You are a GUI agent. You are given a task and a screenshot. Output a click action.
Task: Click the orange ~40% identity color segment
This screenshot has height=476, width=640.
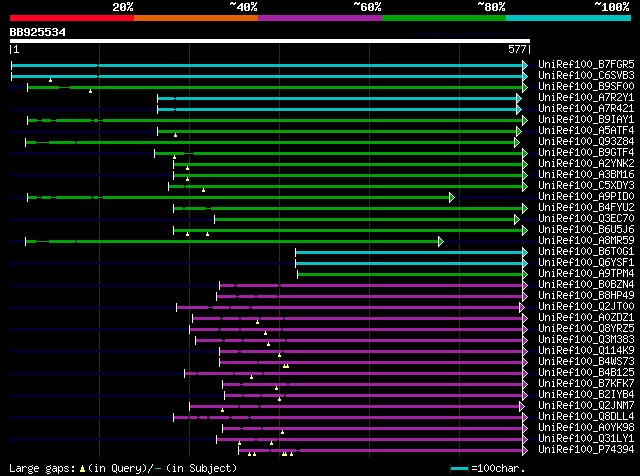tap(196, 18)
